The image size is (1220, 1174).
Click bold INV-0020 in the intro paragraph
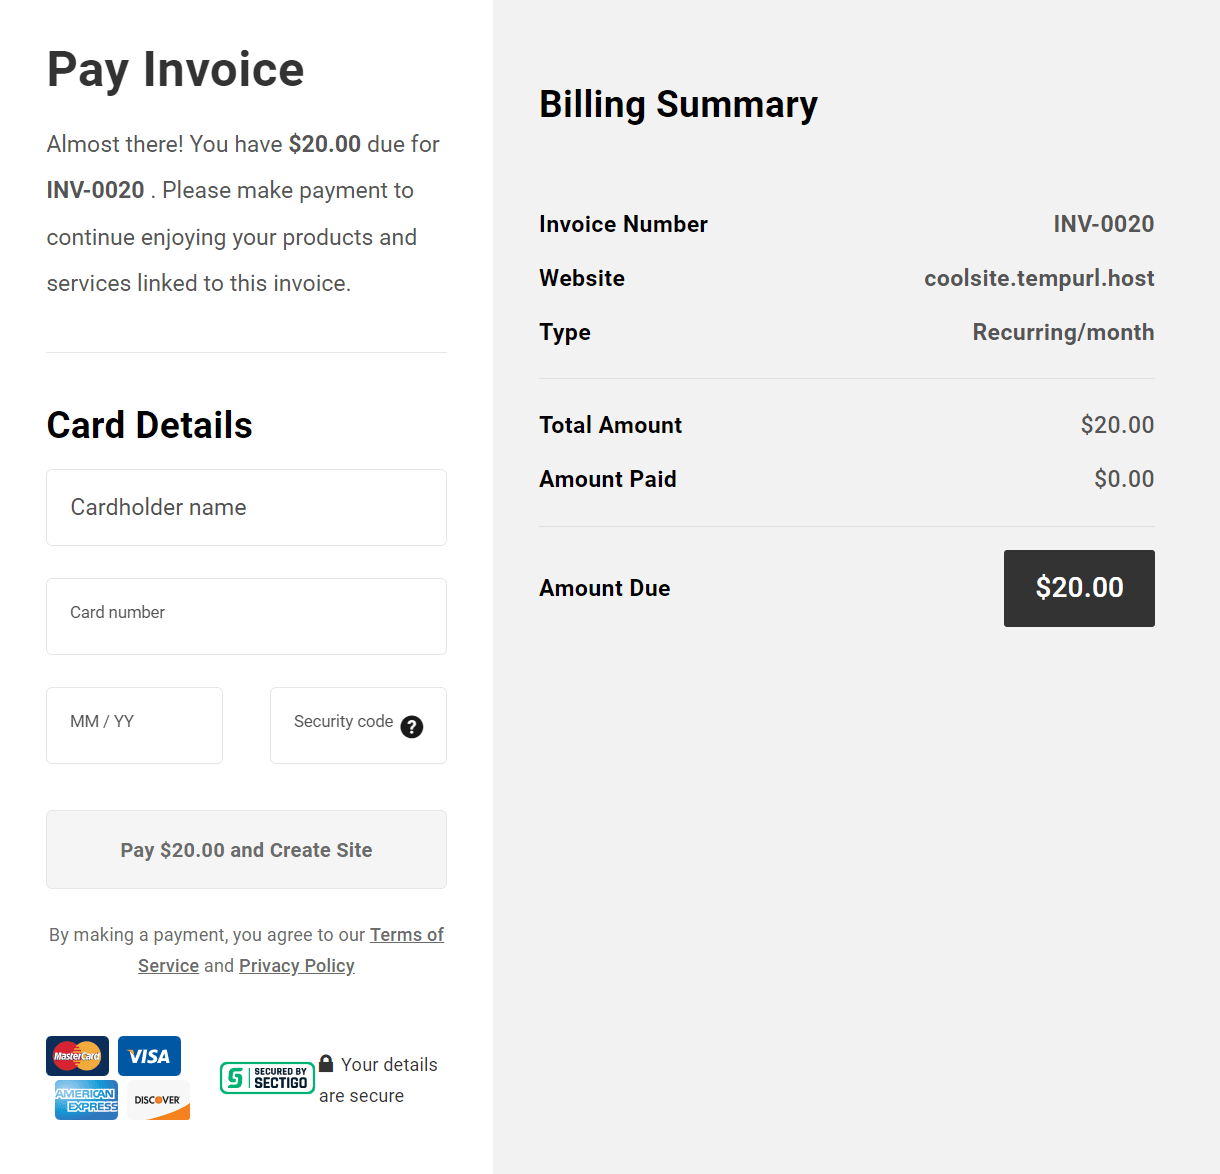pyautogui.click(x=95, y=190)
